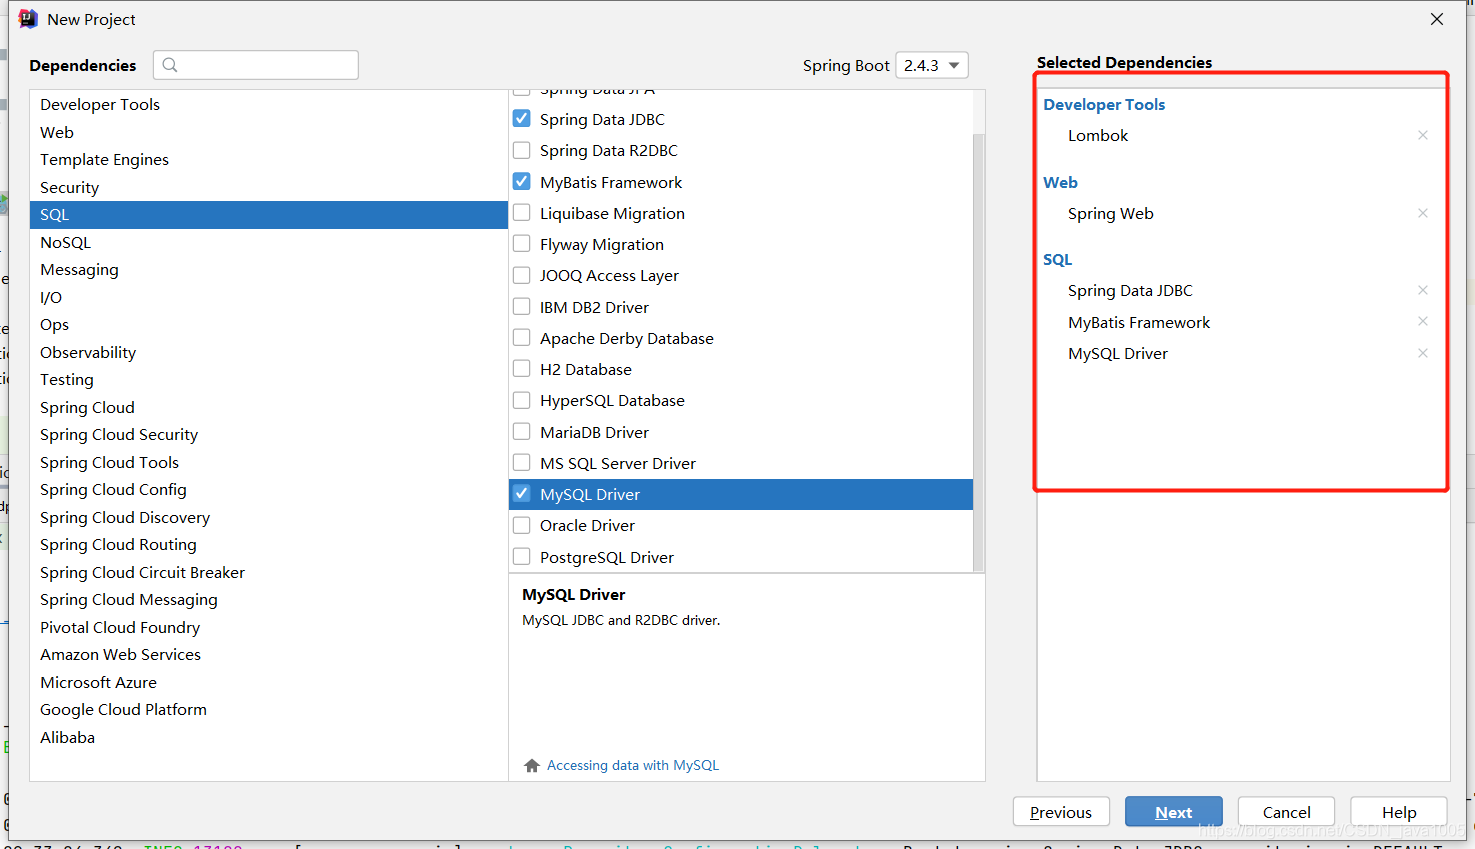Screen dimensions: 1475x849
Task: Select I/O category
Action: pos(269,297)
